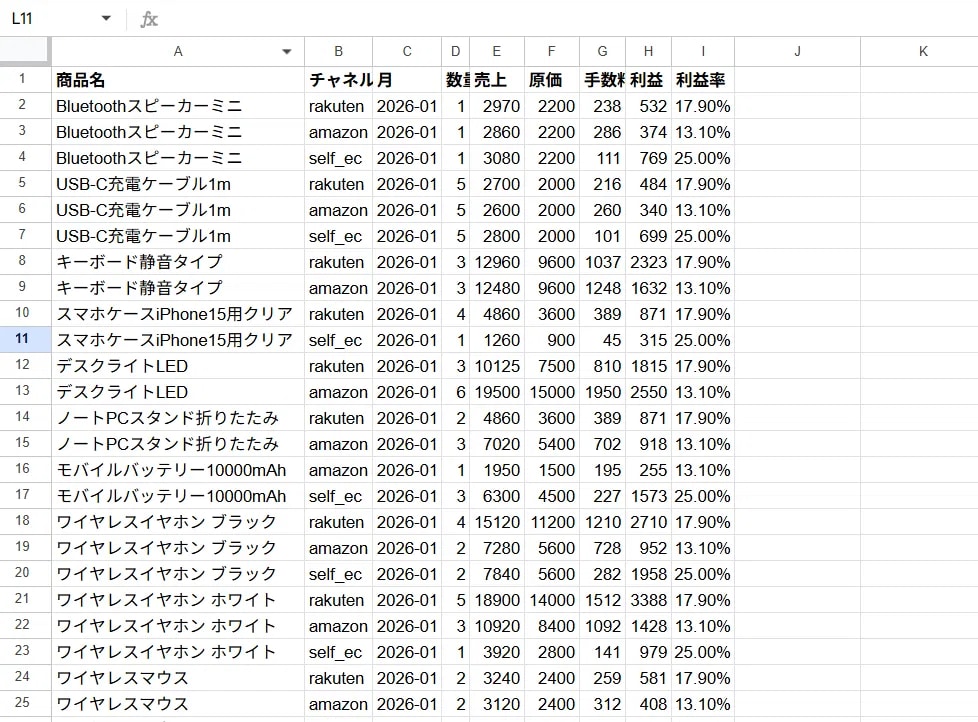Click cost value 15000
978x722 pixels.
551,392
